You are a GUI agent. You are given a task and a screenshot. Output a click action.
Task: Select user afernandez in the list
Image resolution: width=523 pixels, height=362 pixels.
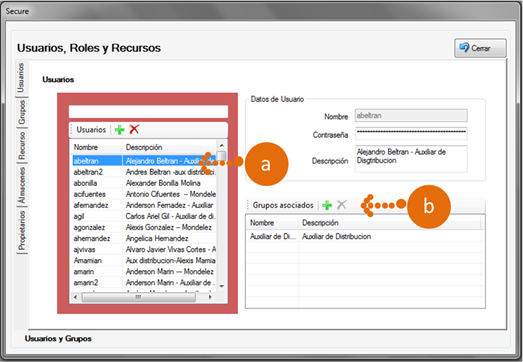(x=144, y=205)
